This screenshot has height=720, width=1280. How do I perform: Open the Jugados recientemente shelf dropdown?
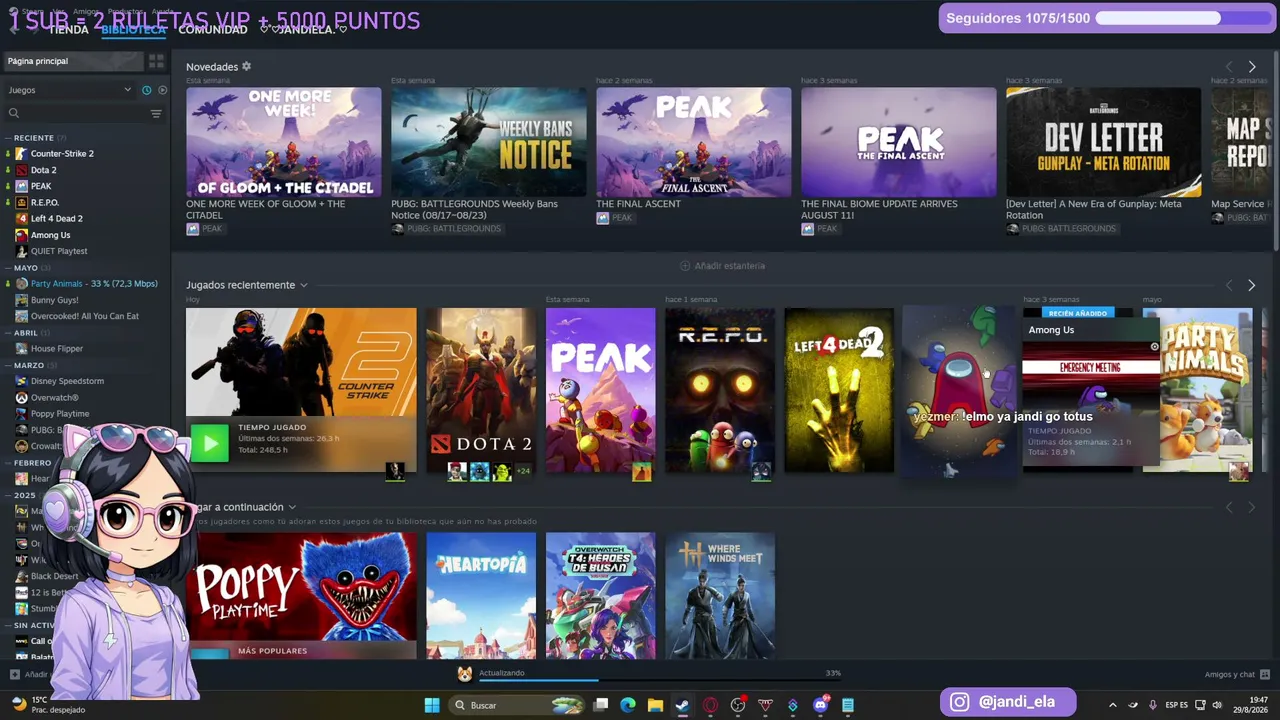[303, 285]
